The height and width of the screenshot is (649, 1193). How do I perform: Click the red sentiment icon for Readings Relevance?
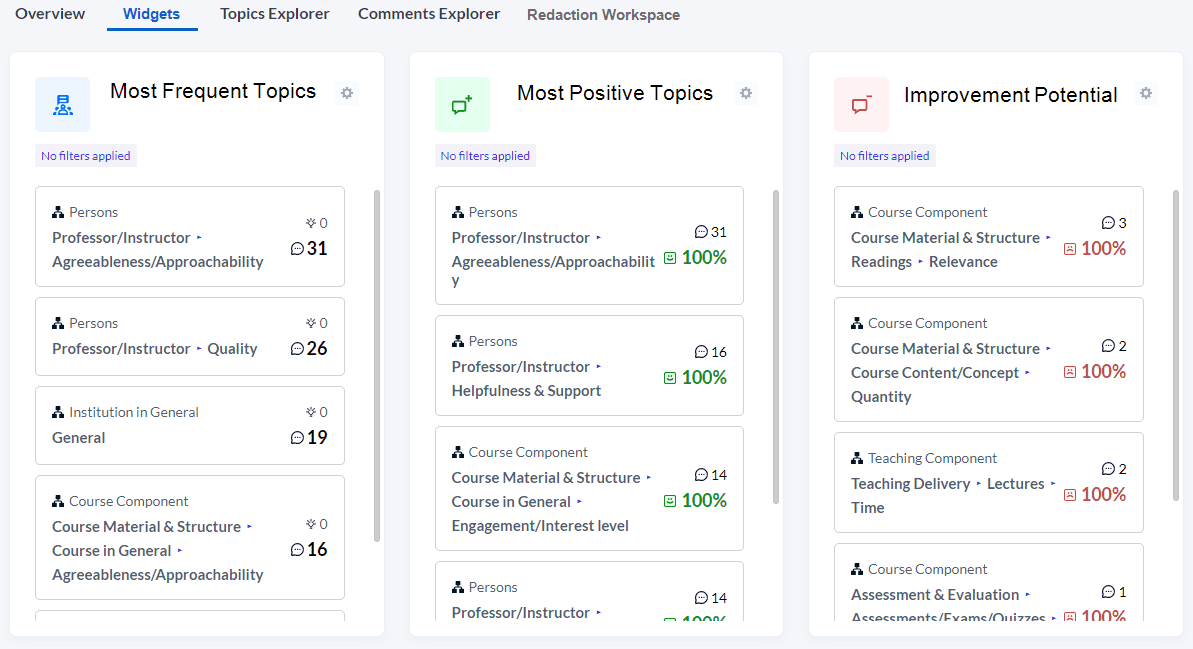[1070, 249]
